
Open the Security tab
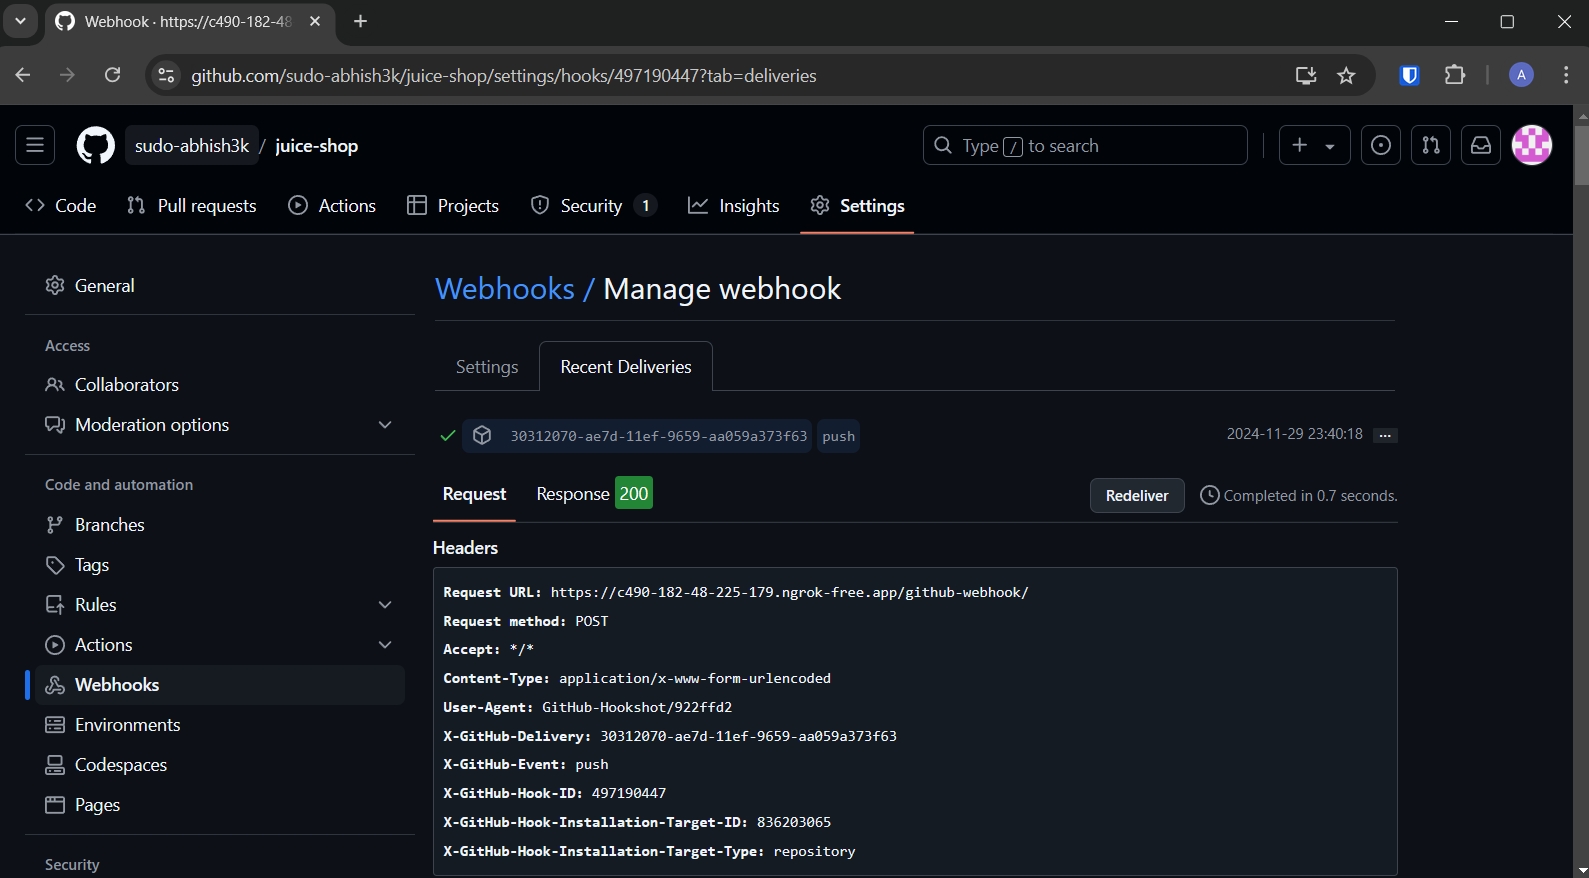point(593,206)
